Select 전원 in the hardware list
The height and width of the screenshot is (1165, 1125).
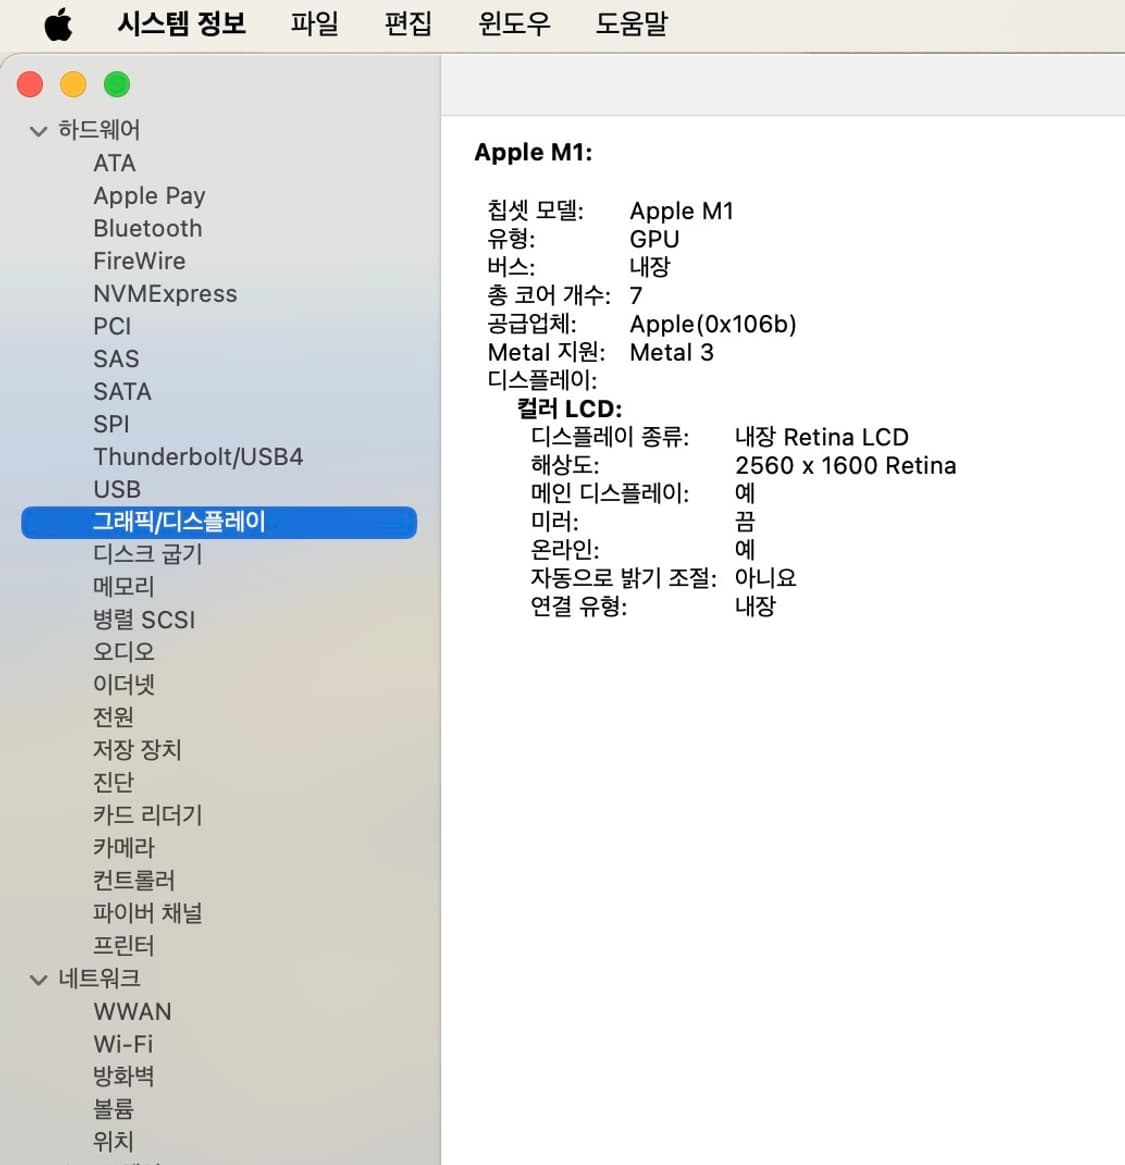pyautogui.click(x=113, y=716)
